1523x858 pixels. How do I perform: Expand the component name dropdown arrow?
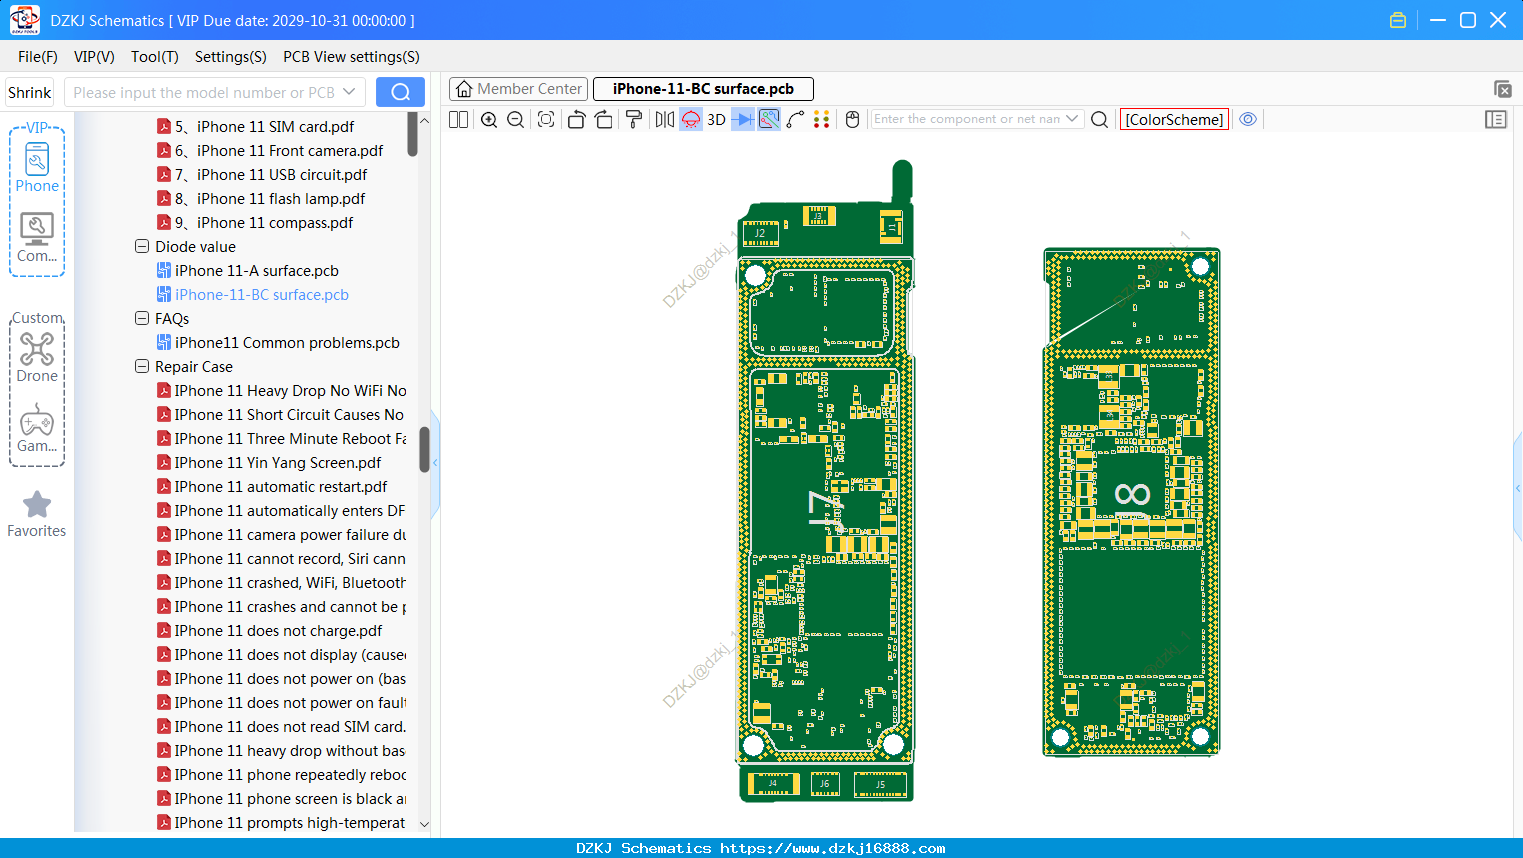point(1073,119)
